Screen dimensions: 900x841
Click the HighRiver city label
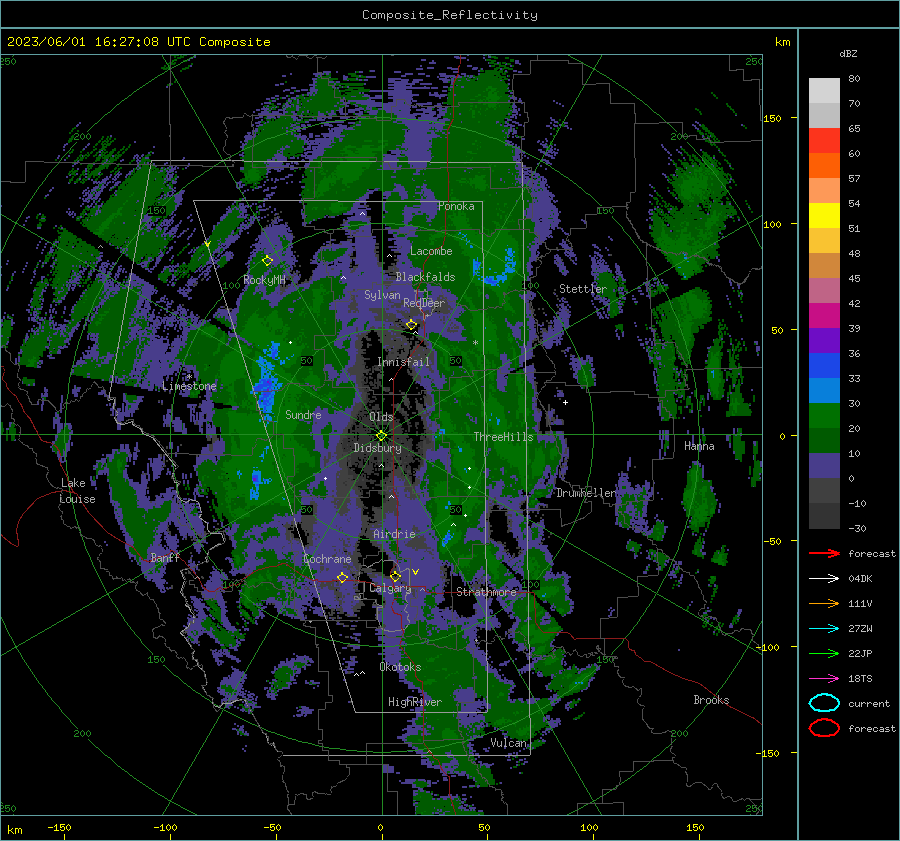(415, 702)
